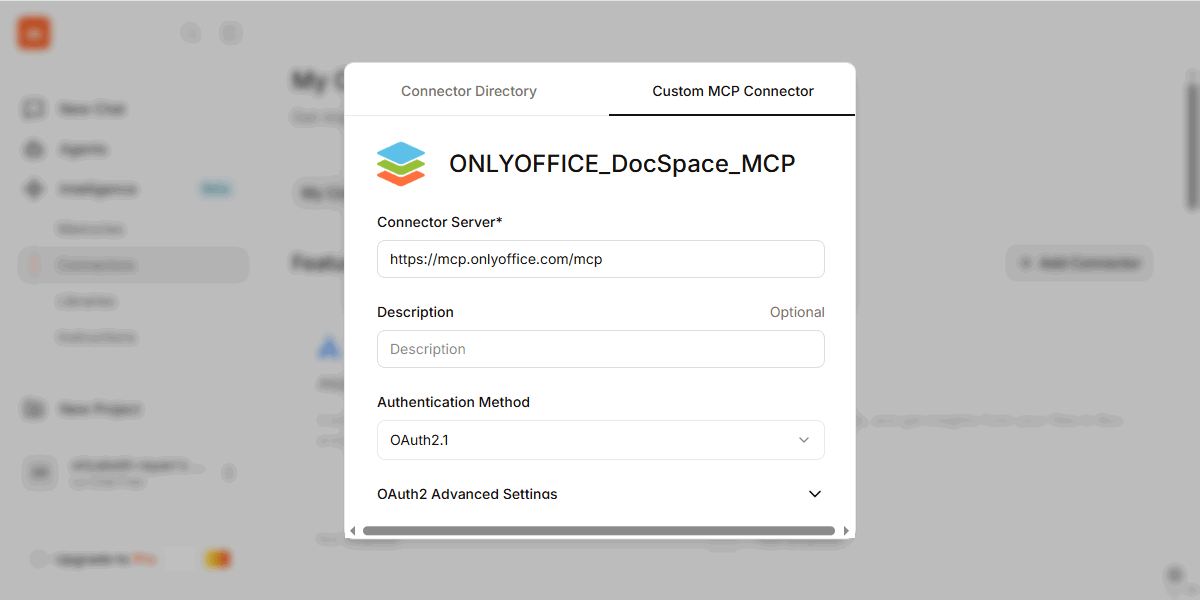The height and width of the screenshot is (600, 1200).
Task: Select the Custom MCP Connector tab
Action: 731,90
